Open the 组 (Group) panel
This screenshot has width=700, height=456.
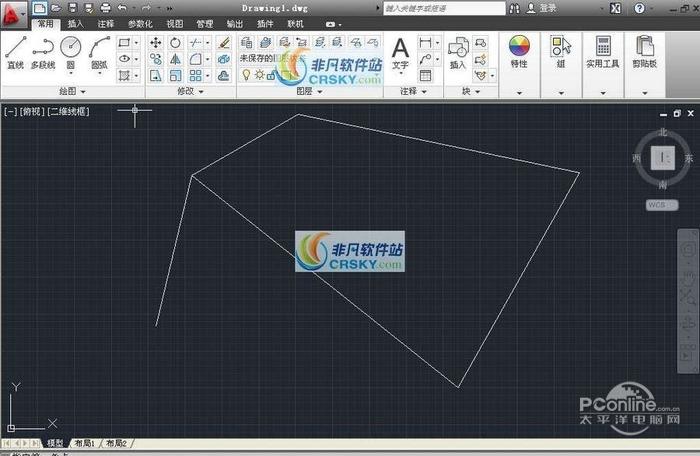coord(561,51)
